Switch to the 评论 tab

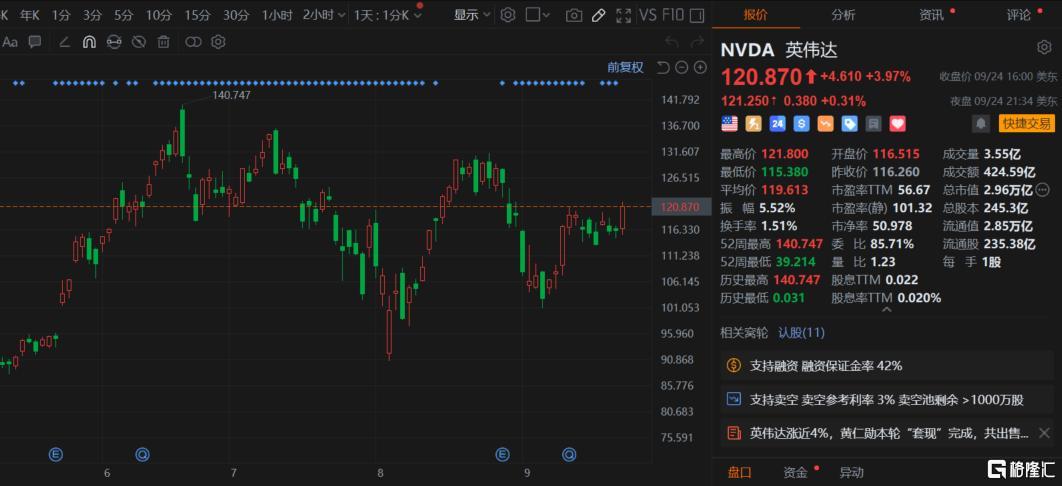coord(1019,15)
